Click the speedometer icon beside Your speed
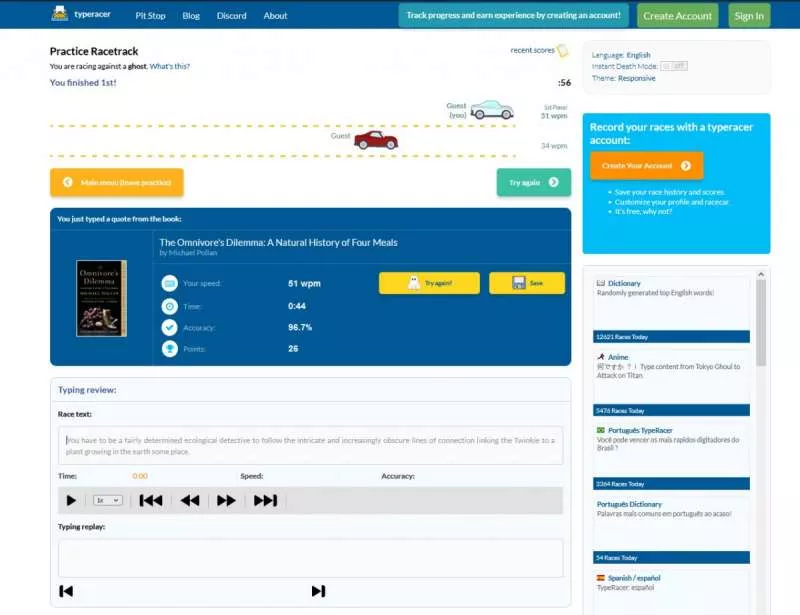This screenshot has width=800, height=615. tap(169, 283)
